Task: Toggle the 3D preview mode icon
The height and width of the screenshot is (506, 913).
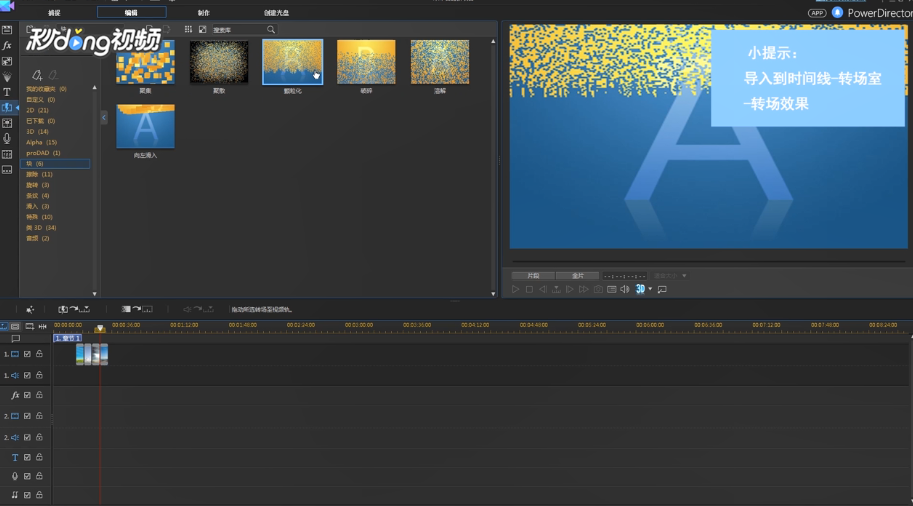Action: coord(640,289)
